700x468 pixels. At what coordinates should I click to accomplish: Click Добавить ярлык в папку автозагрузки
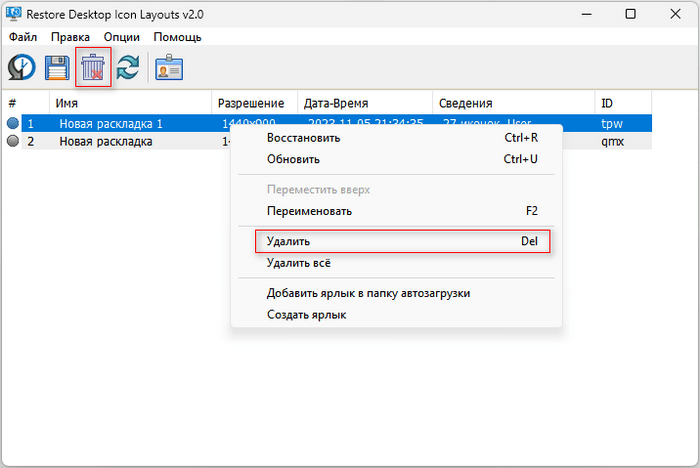click(x=396, y=293)
